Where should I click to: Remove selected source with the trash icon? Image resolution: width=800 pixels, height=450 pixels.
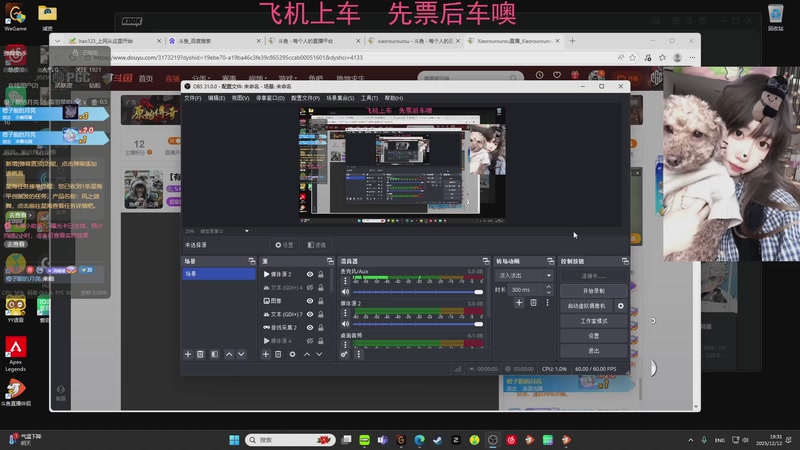pyautogui.click(x=278, y=354)
